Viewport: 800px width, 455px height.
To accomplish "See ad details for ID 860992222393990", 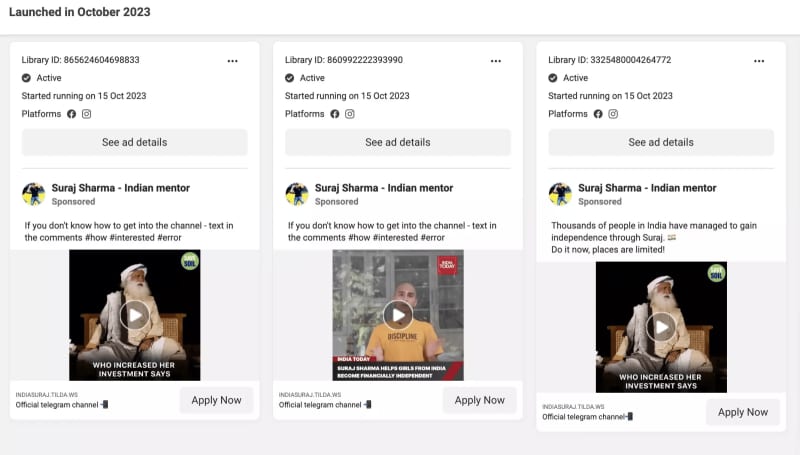I will 397,142.
